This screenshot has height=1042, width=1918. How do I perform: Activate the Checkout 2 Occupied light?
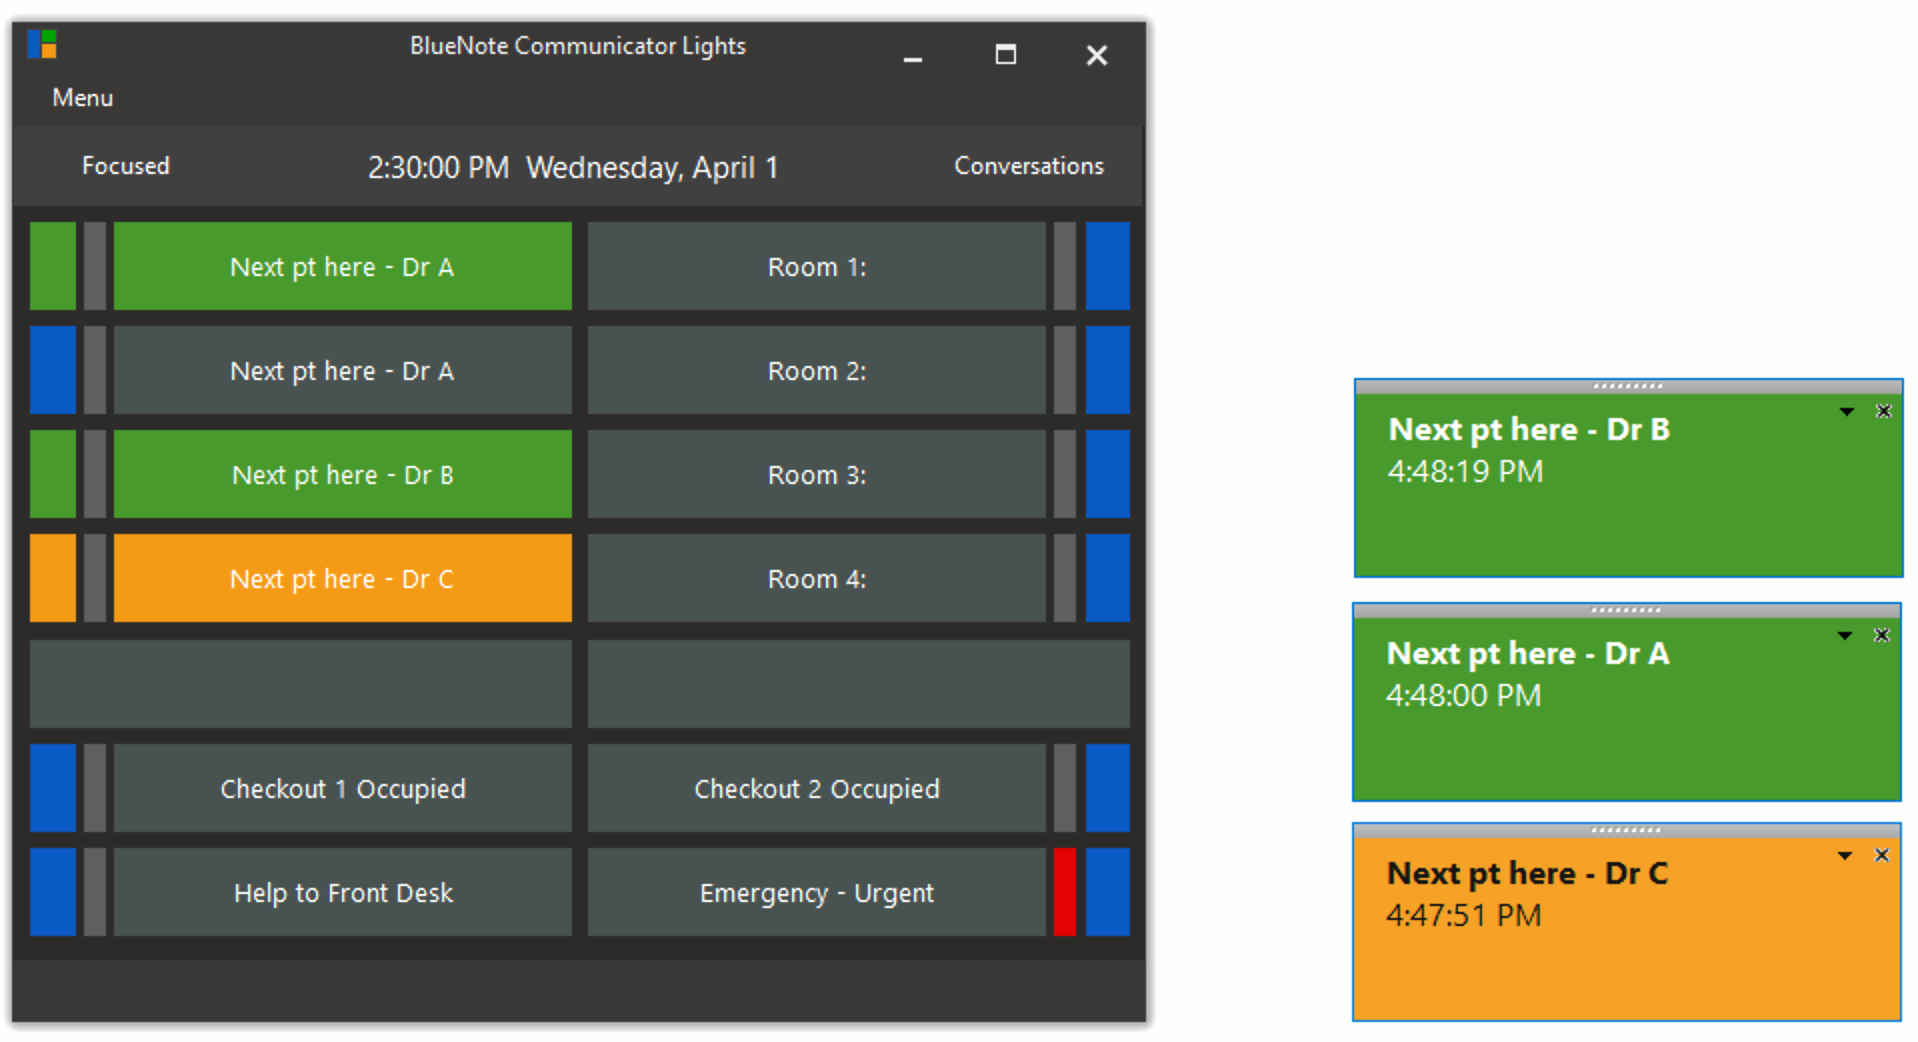816,789
